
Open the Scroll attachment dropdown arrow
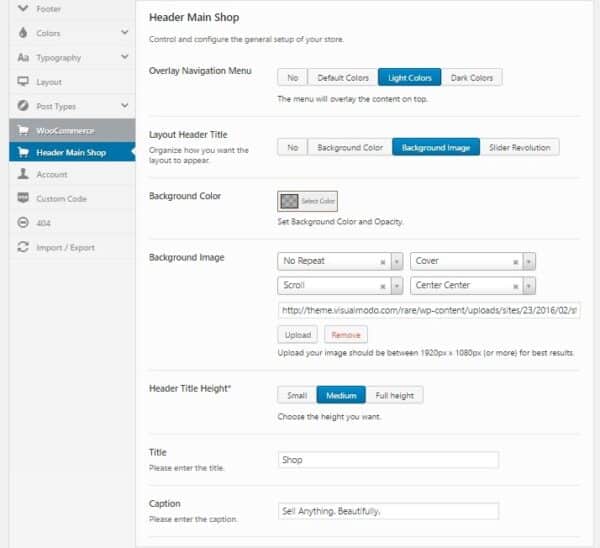point(397,286)
